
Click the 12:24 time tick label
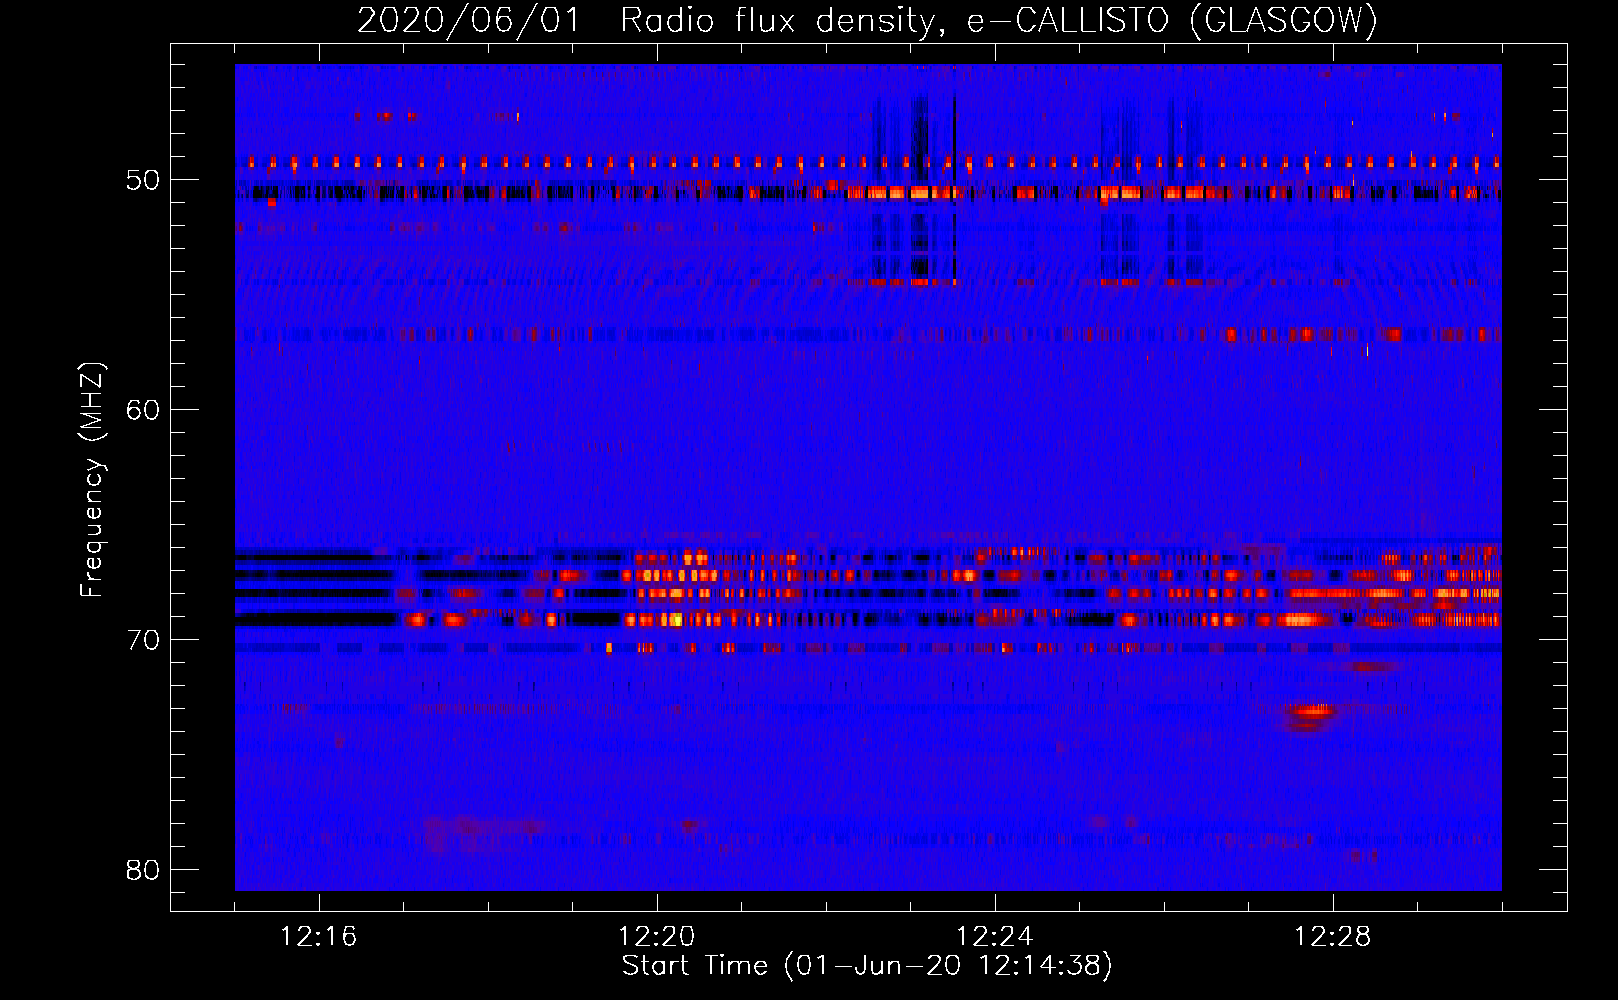click(x=995, y=936)
